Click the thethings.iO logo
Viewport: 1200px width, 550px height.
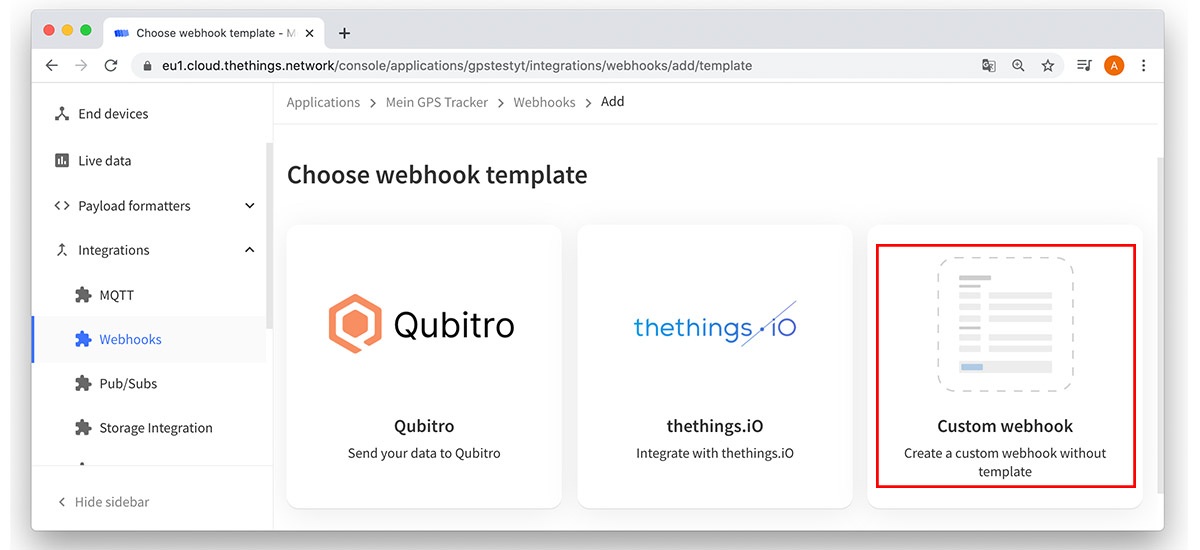(715, 324)
